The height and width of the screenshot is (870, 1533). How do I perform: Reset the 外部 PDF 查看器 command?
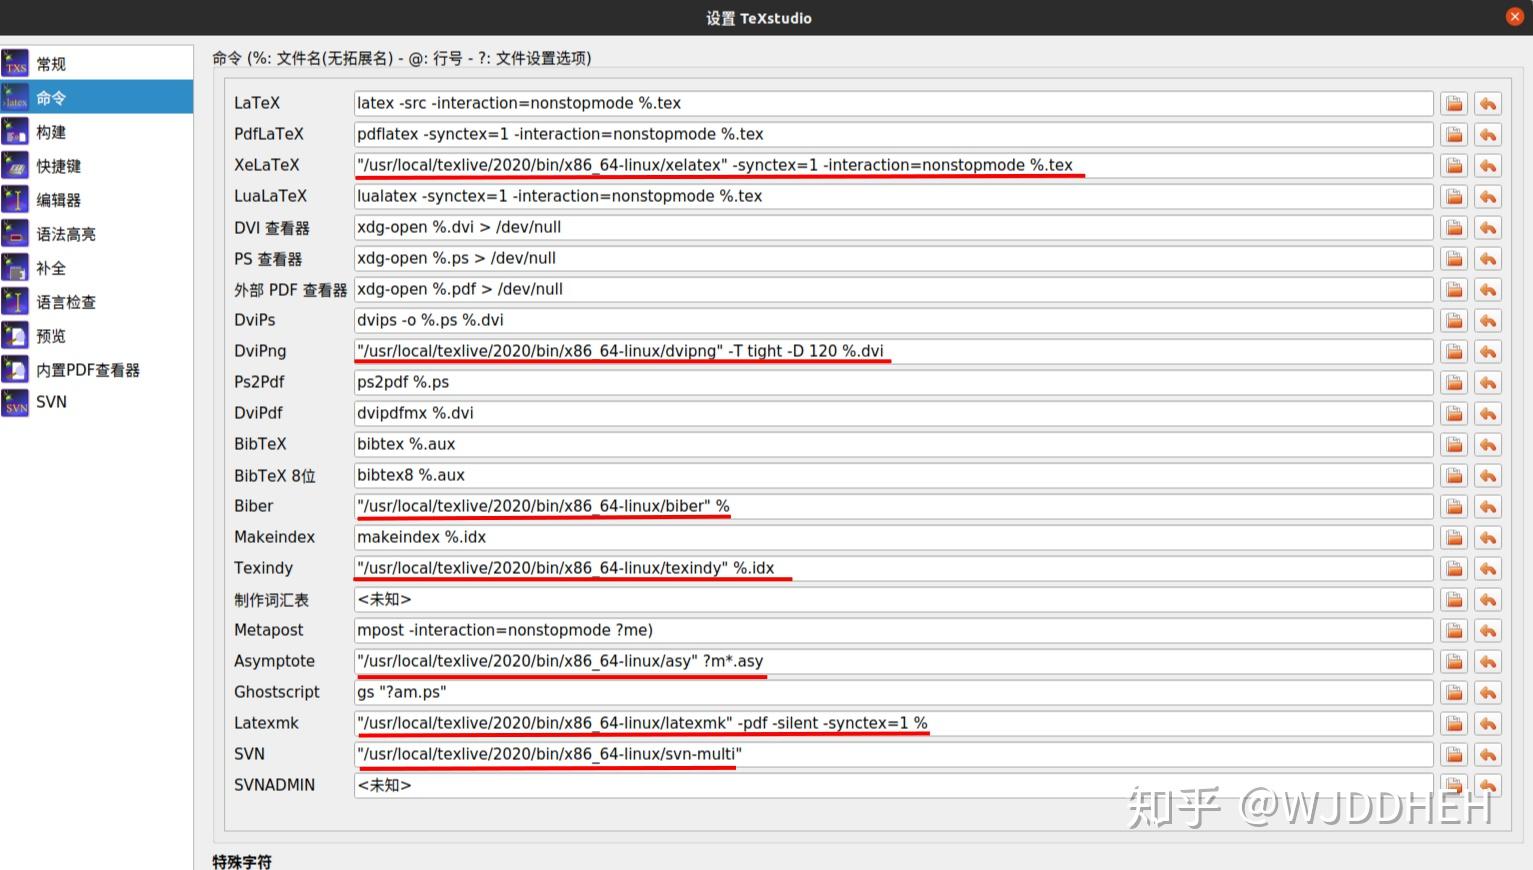coord(1488,290)
